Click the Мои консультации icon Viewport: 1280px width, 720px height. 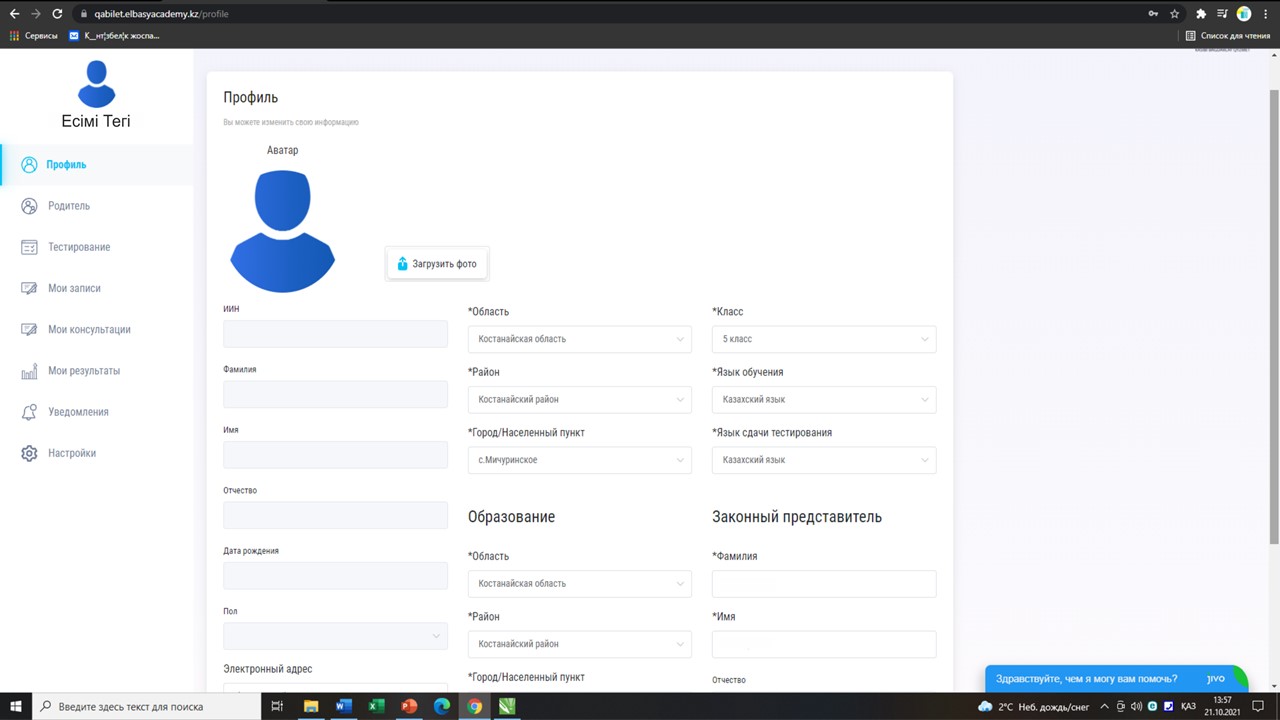(x=29, y=329)
